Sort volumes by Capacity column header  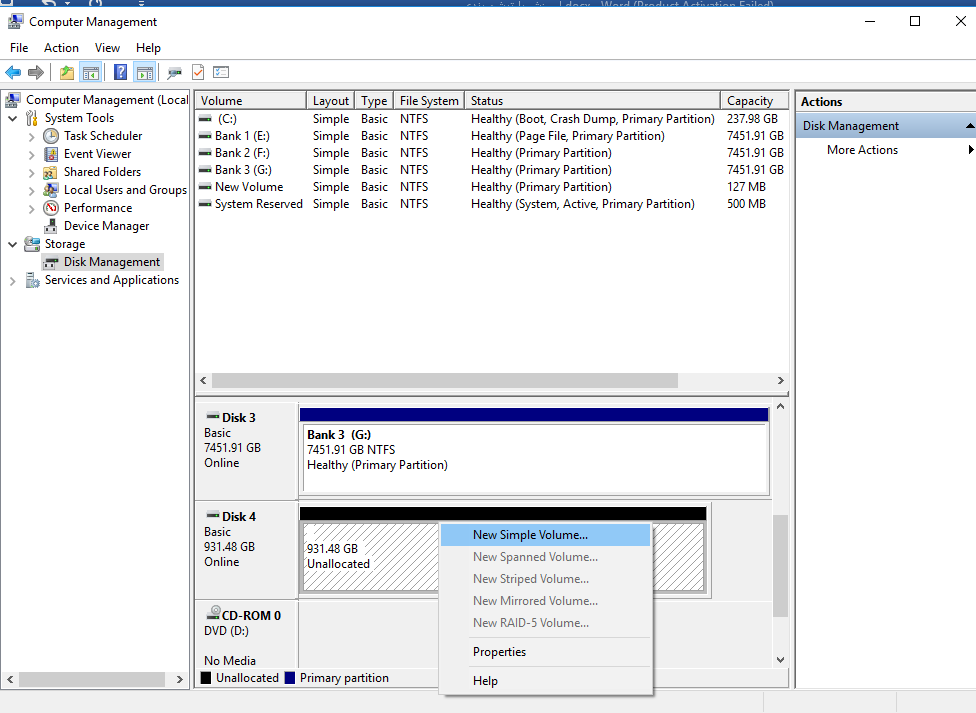point(750,101)
